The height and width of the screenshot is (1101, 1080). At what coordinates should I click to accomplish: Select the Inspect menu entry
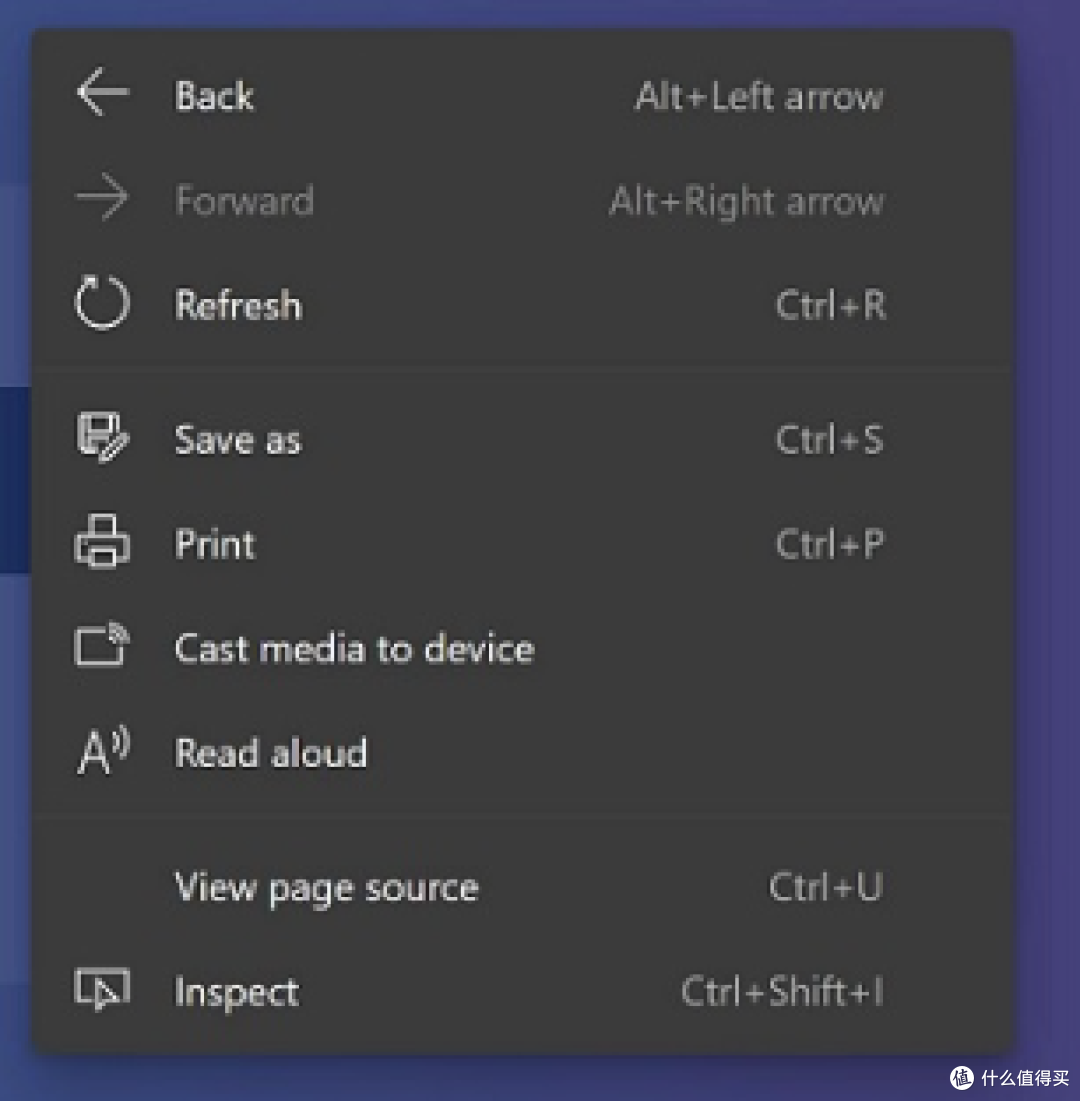click(522, 991)
